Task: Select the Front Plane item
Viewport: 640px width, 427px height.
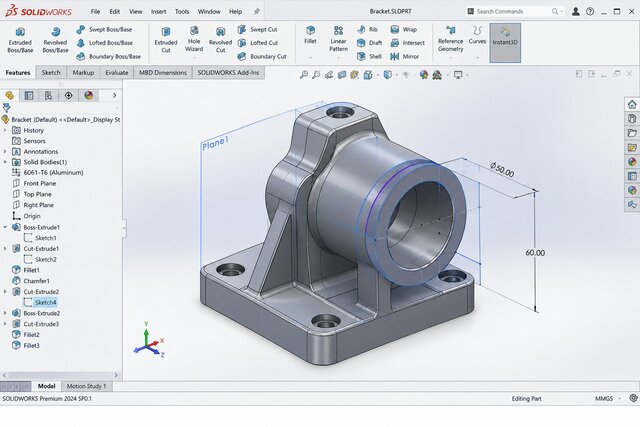Action: coord(34,183)
